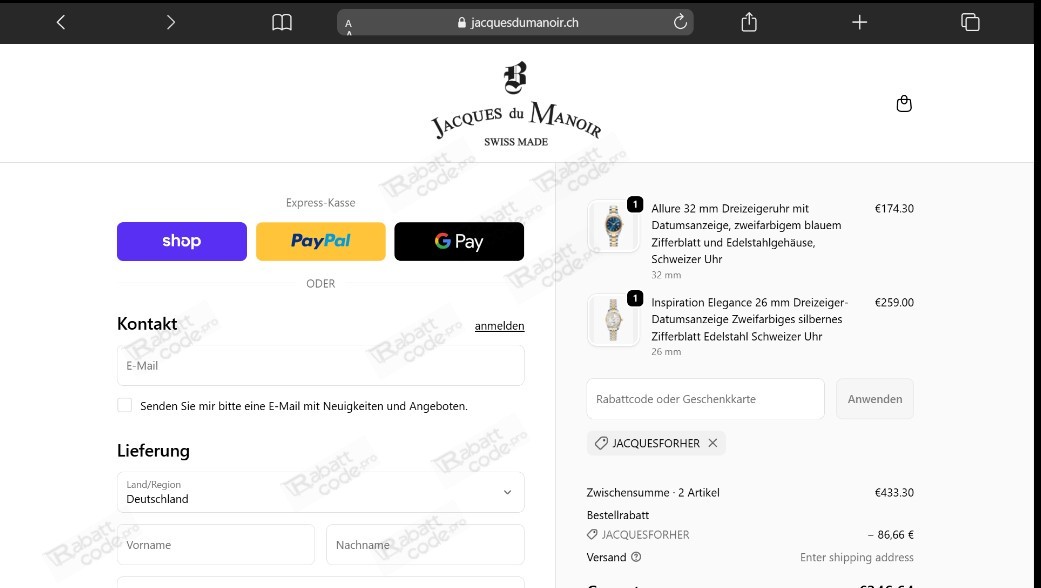
Task: Select the Allure 32 mm watch thumbnail
Action: click(x=613, y=225)
